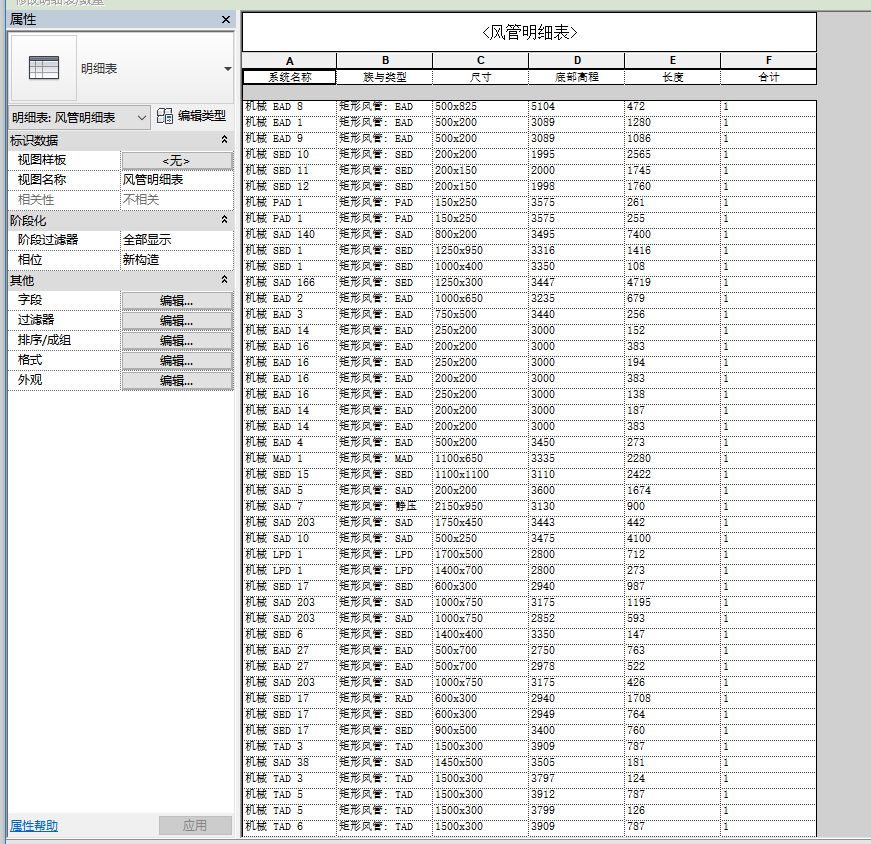Select the 机械 EAD 8 system name cell
The width and height of the screenshot is (871, 844).
coord(289,107)
